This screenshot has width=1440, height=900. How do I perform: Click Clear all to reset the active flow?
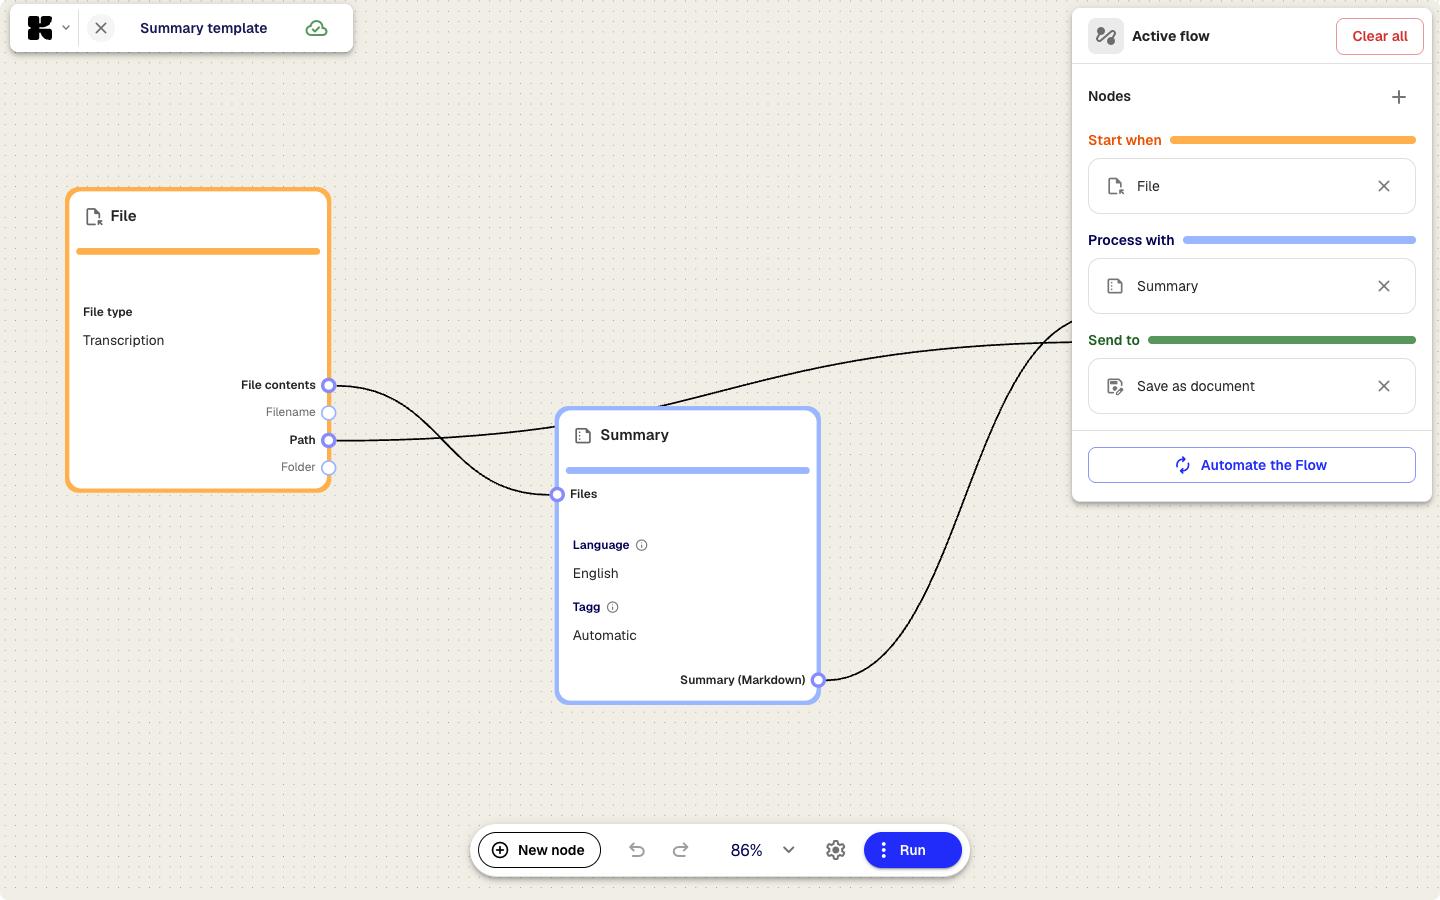(1379, 36)
